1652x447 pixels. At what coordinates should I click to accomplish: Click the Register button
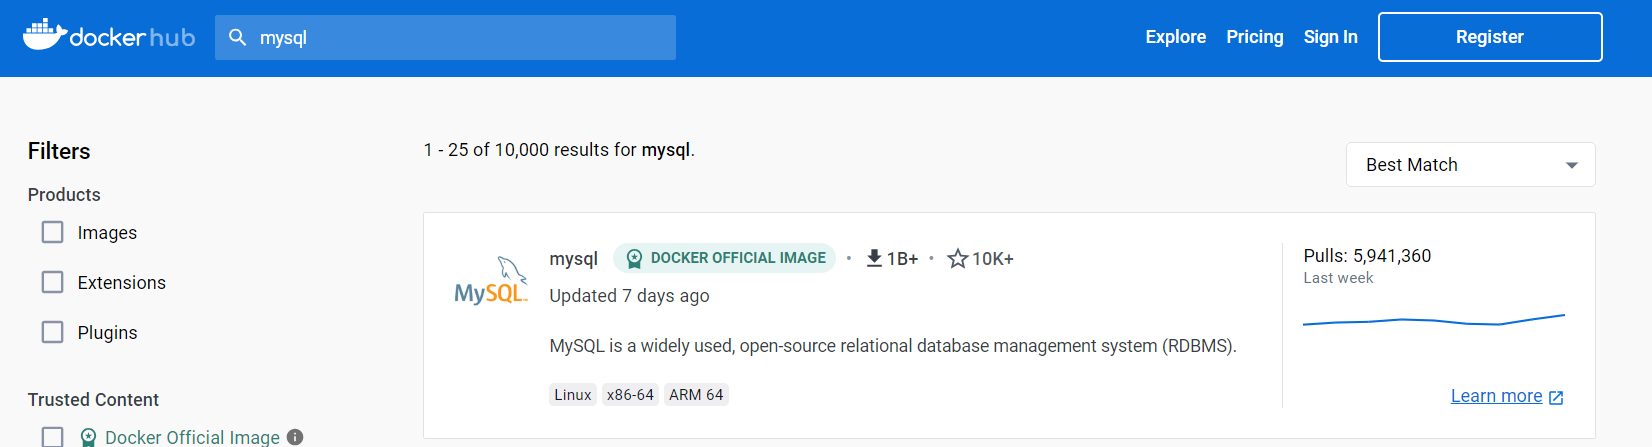pos(1490,37)
